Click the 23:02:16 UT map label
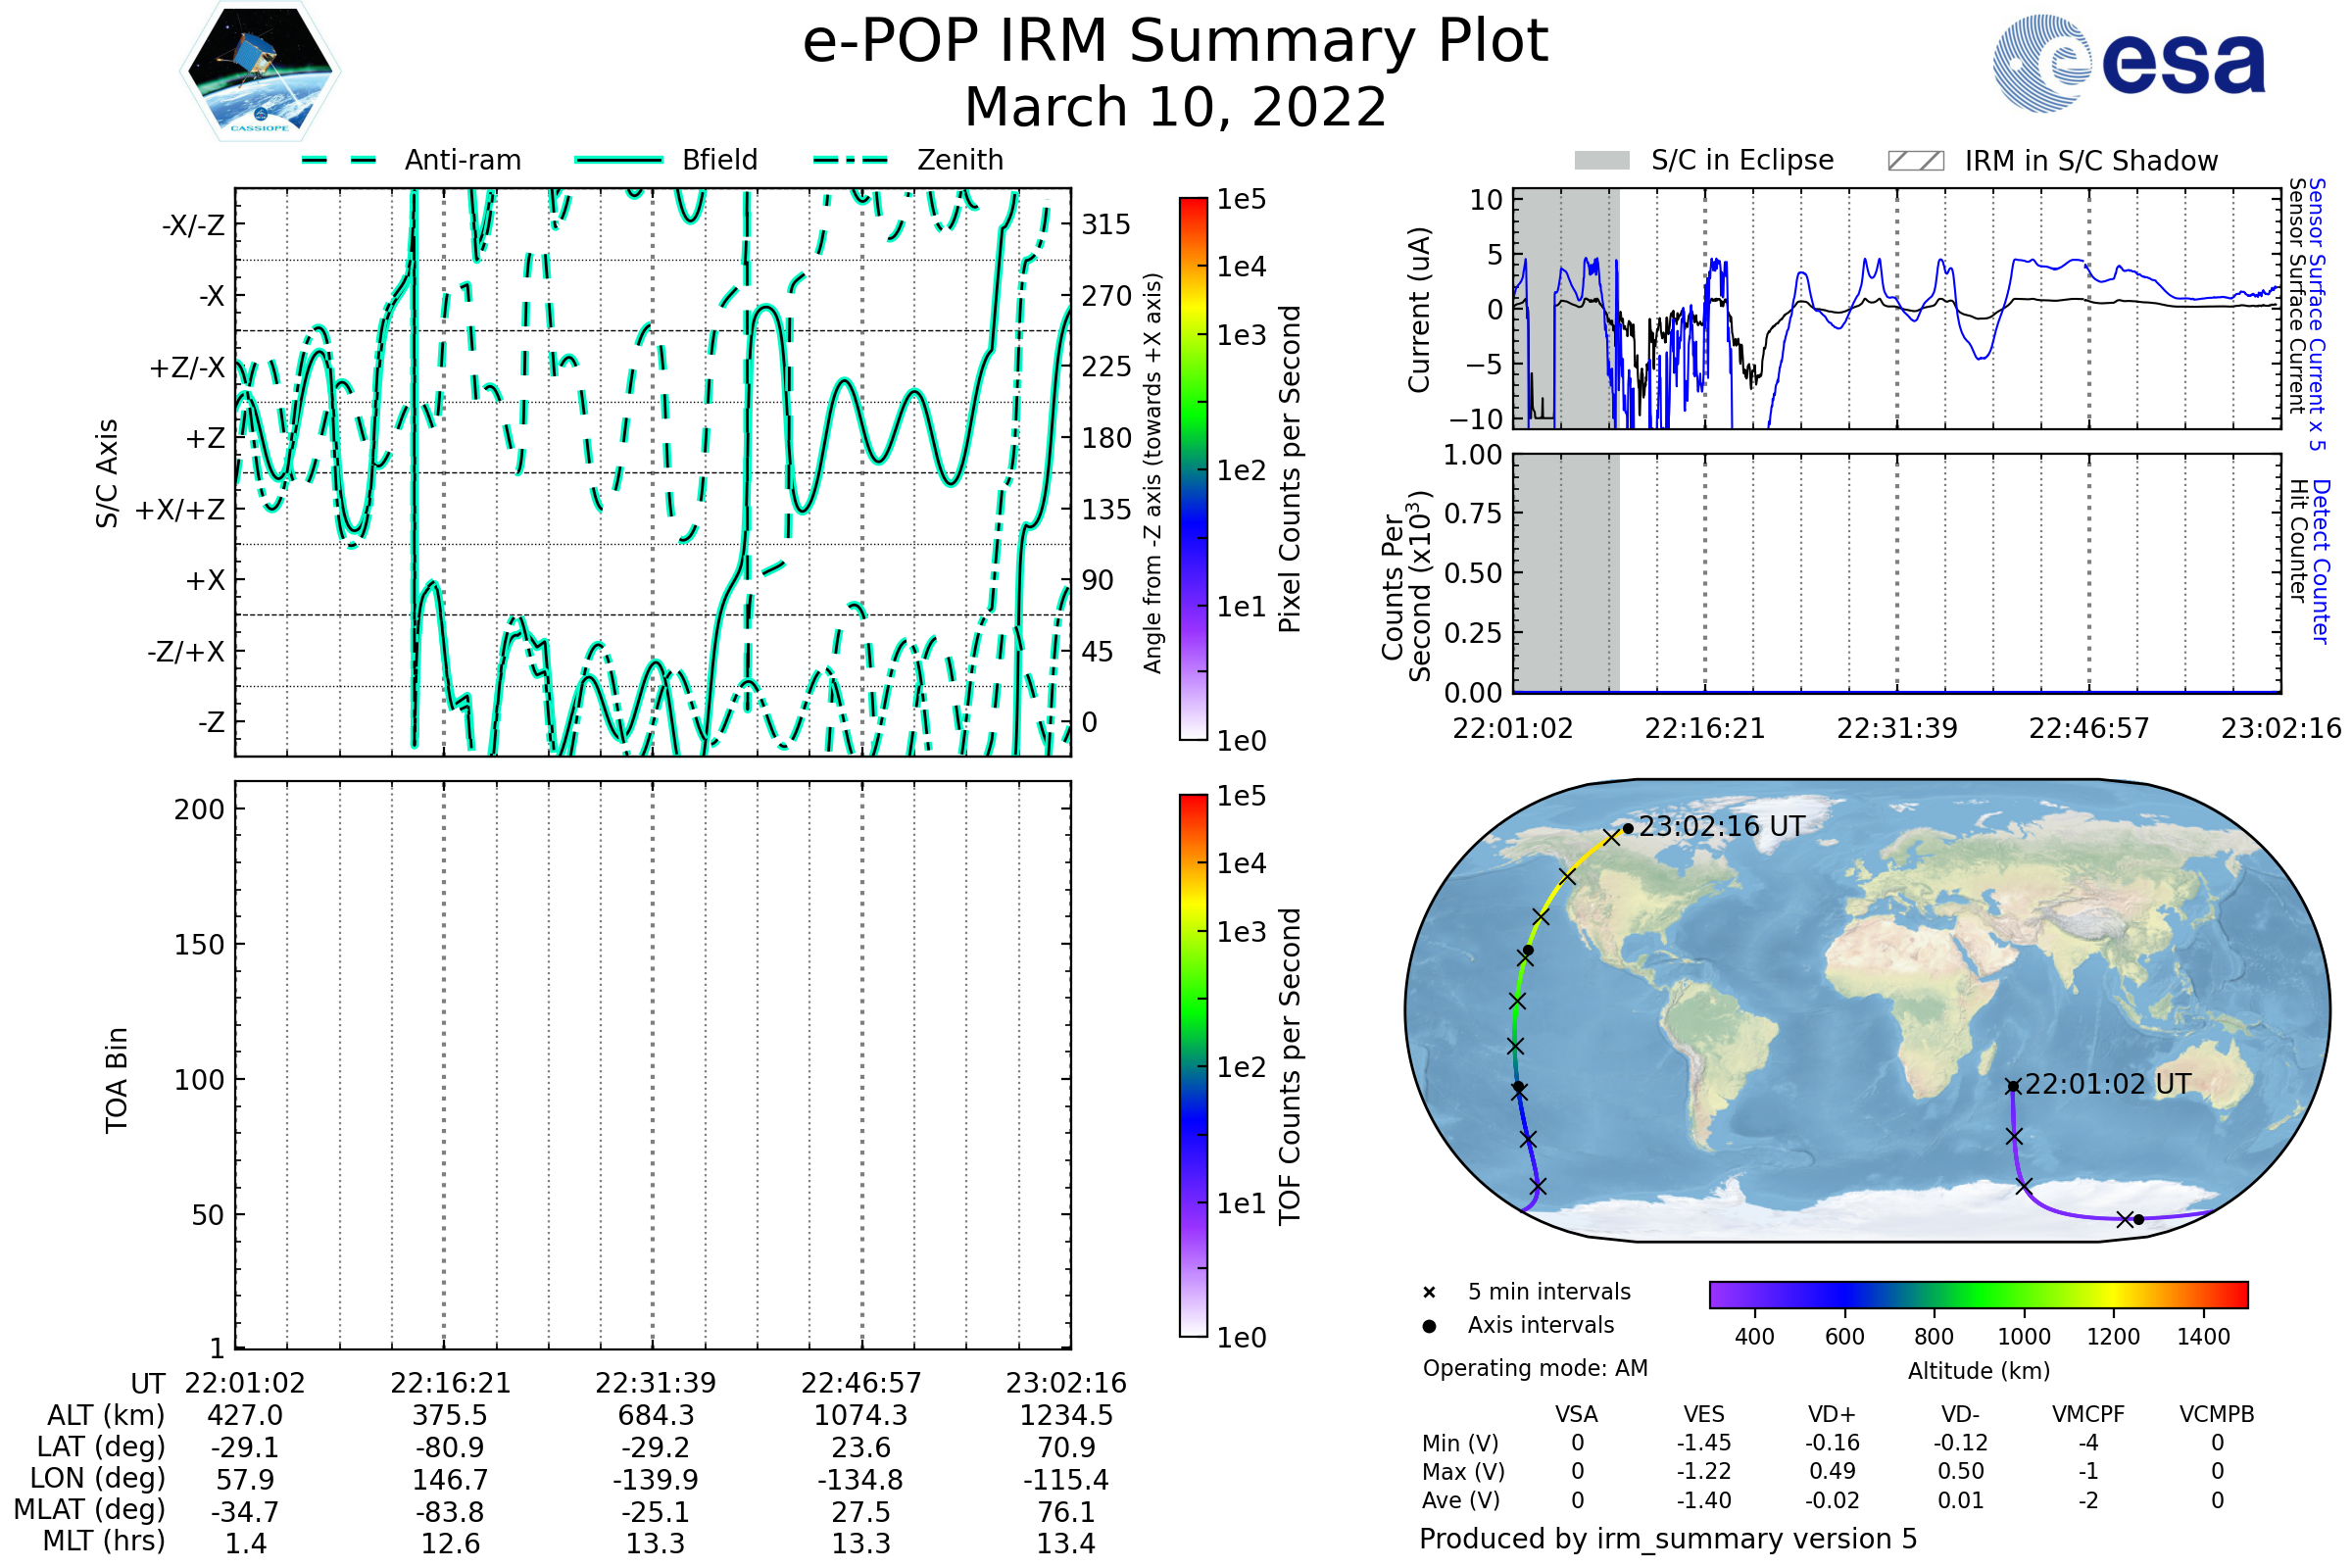The height and width of the screenshot is (1568, 2352). [1722, 827]
